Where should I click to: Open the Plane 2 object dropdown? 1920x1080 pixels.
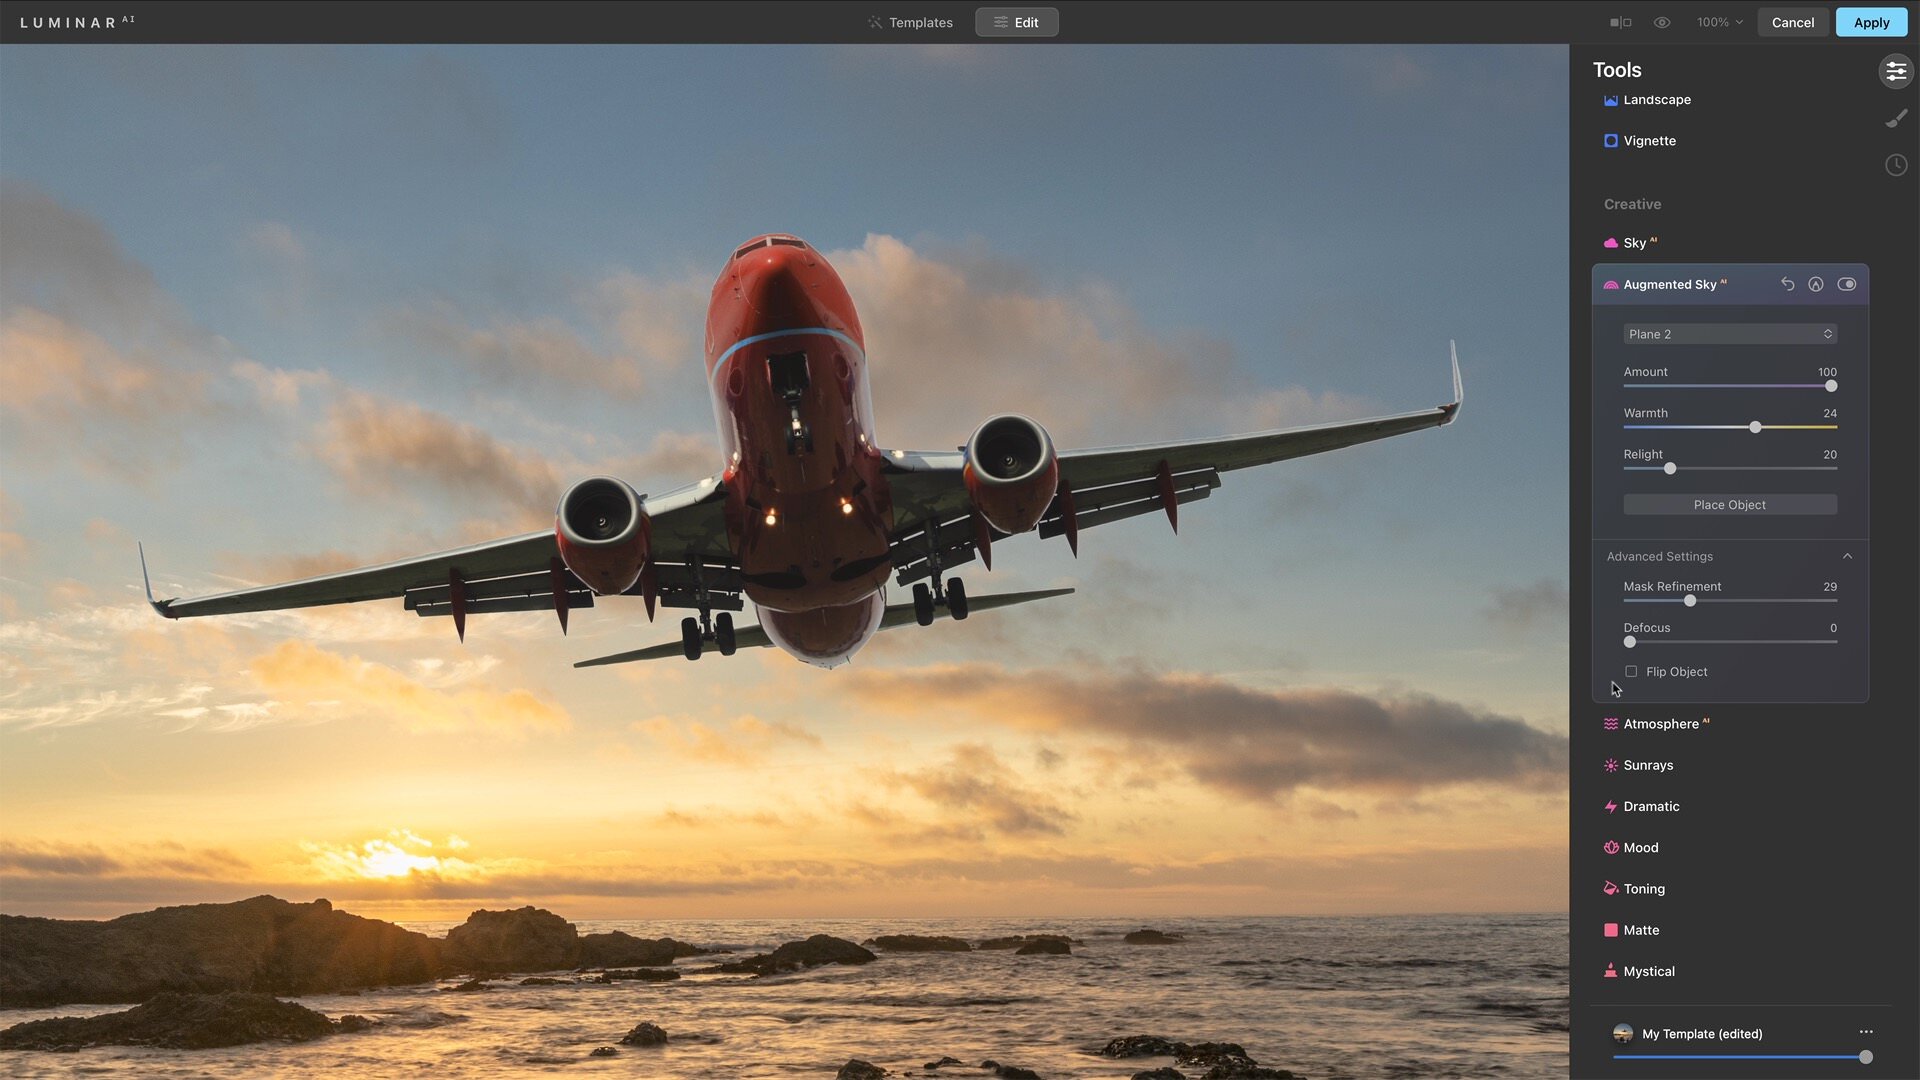click(x=1729, y=334)
